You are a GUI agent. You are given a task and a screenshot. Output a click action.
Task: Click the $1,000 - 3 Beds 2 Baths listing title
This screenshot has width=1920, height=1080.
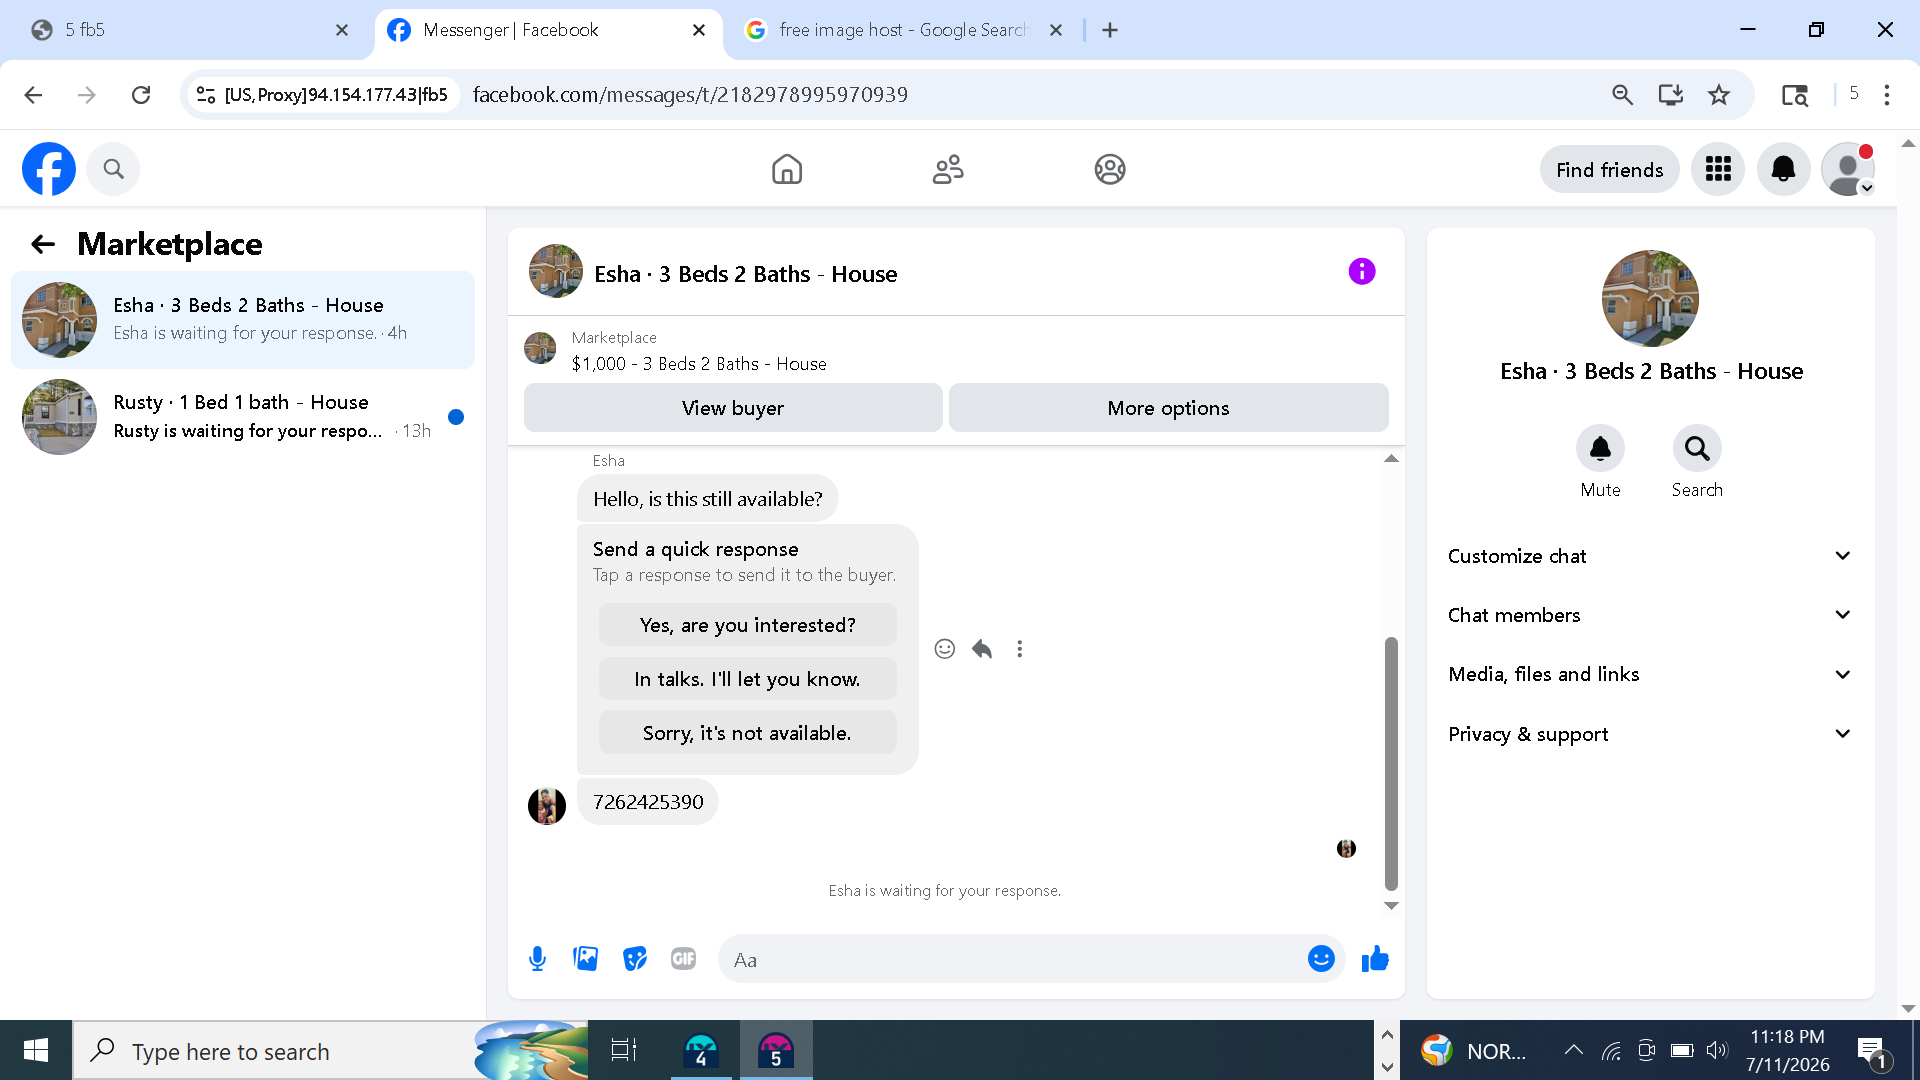pyautogui.click(x=699, y=364)
